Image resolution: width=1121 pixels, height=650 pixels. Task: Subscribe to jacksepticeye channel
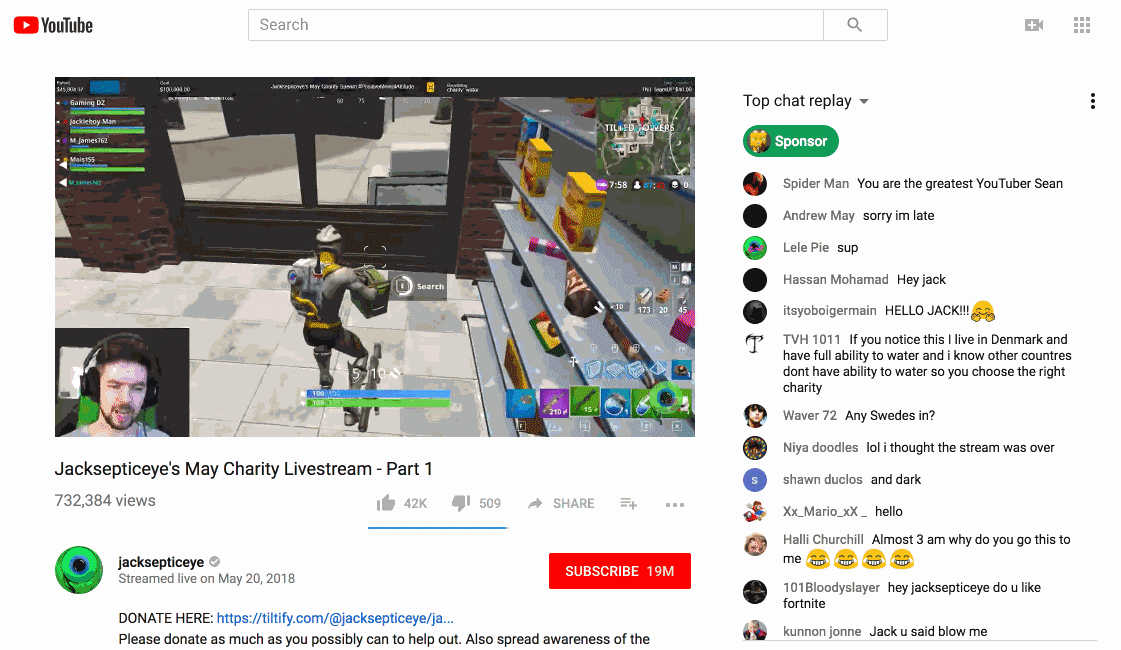[x=620, y=571]
